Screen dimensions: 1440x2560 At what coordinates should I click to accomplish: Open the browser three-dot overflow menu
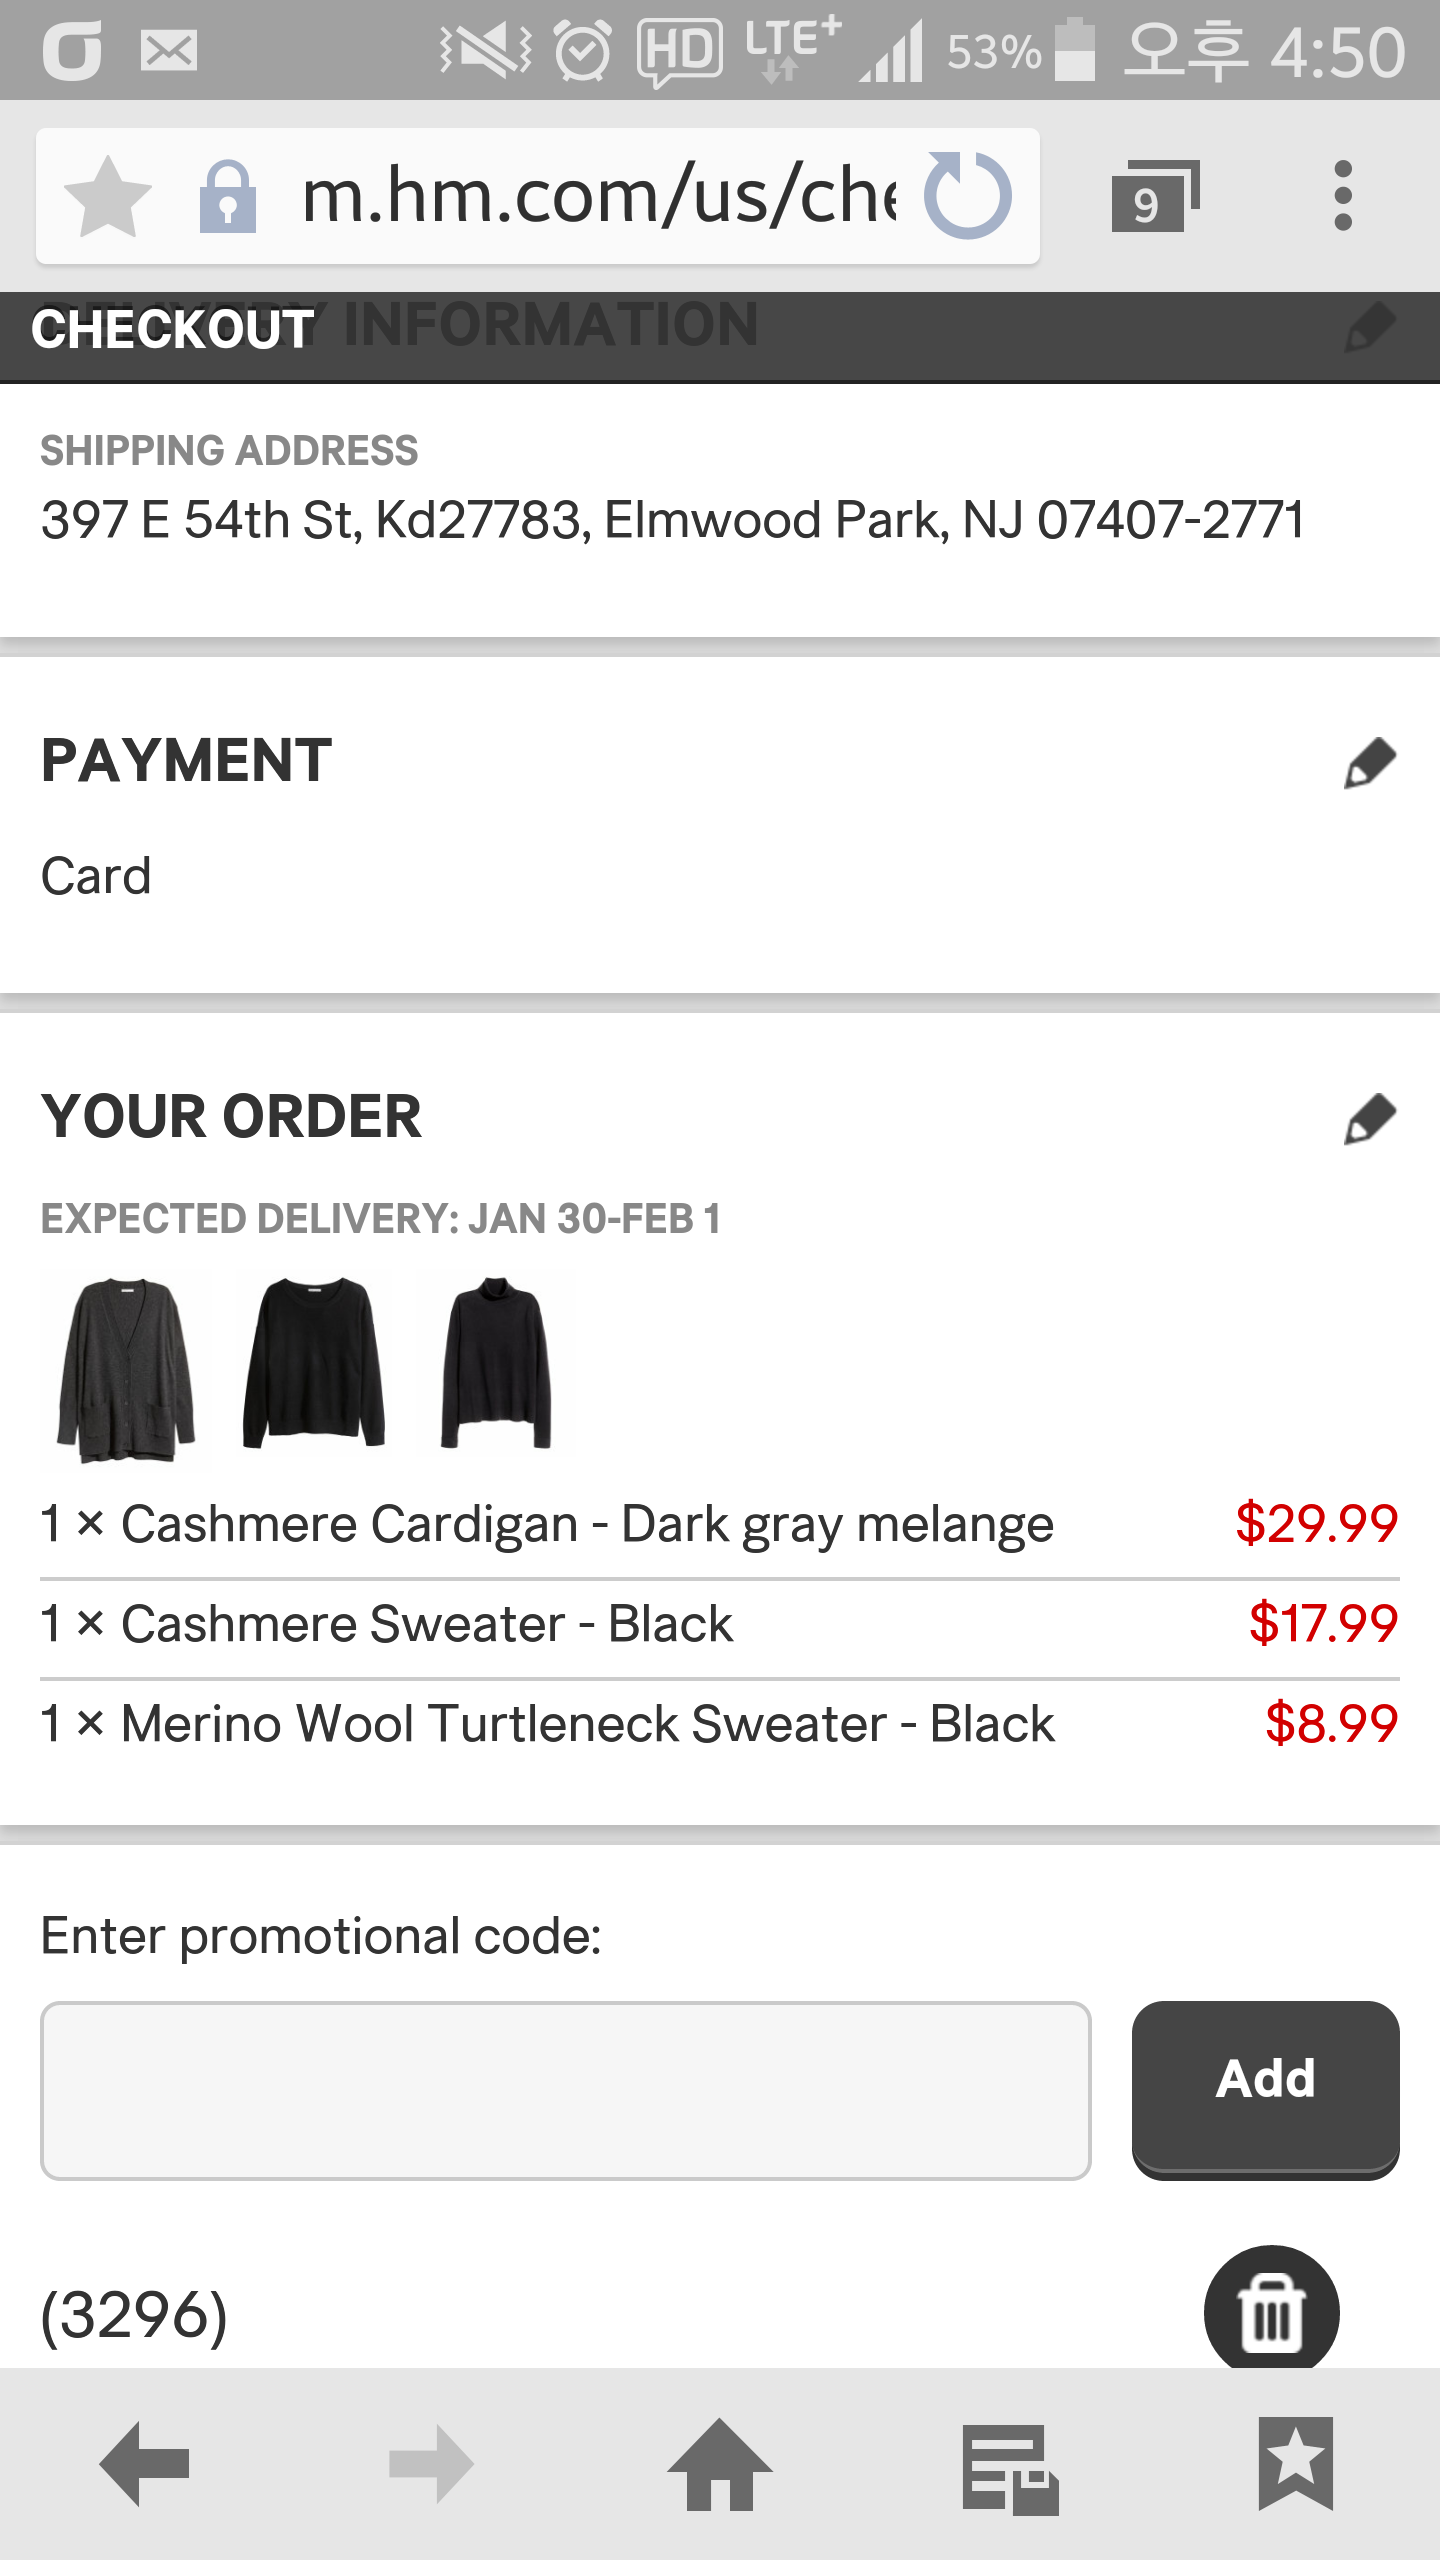1343,196
